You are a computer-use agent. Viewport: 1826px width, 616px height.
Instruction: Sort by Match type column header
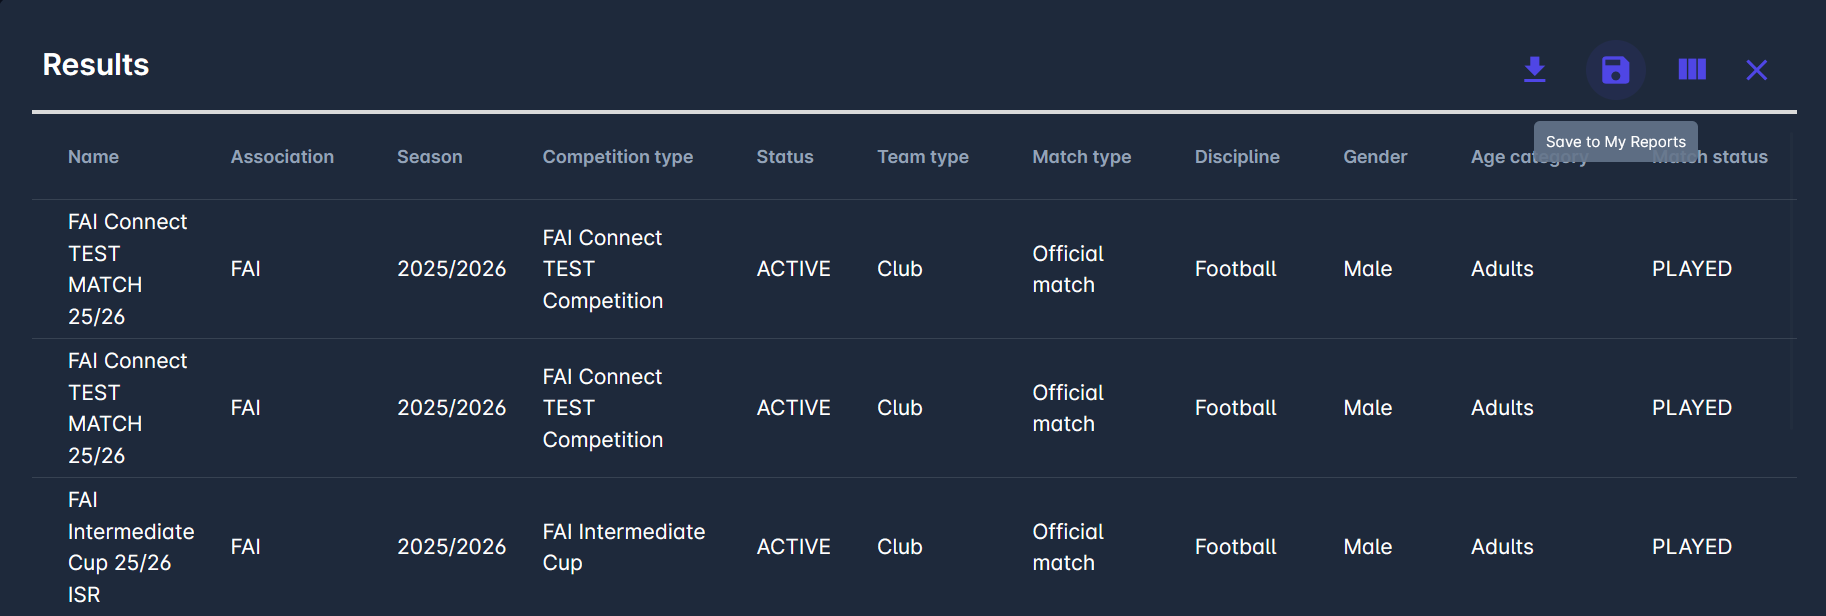click(x=1081, y=157)
